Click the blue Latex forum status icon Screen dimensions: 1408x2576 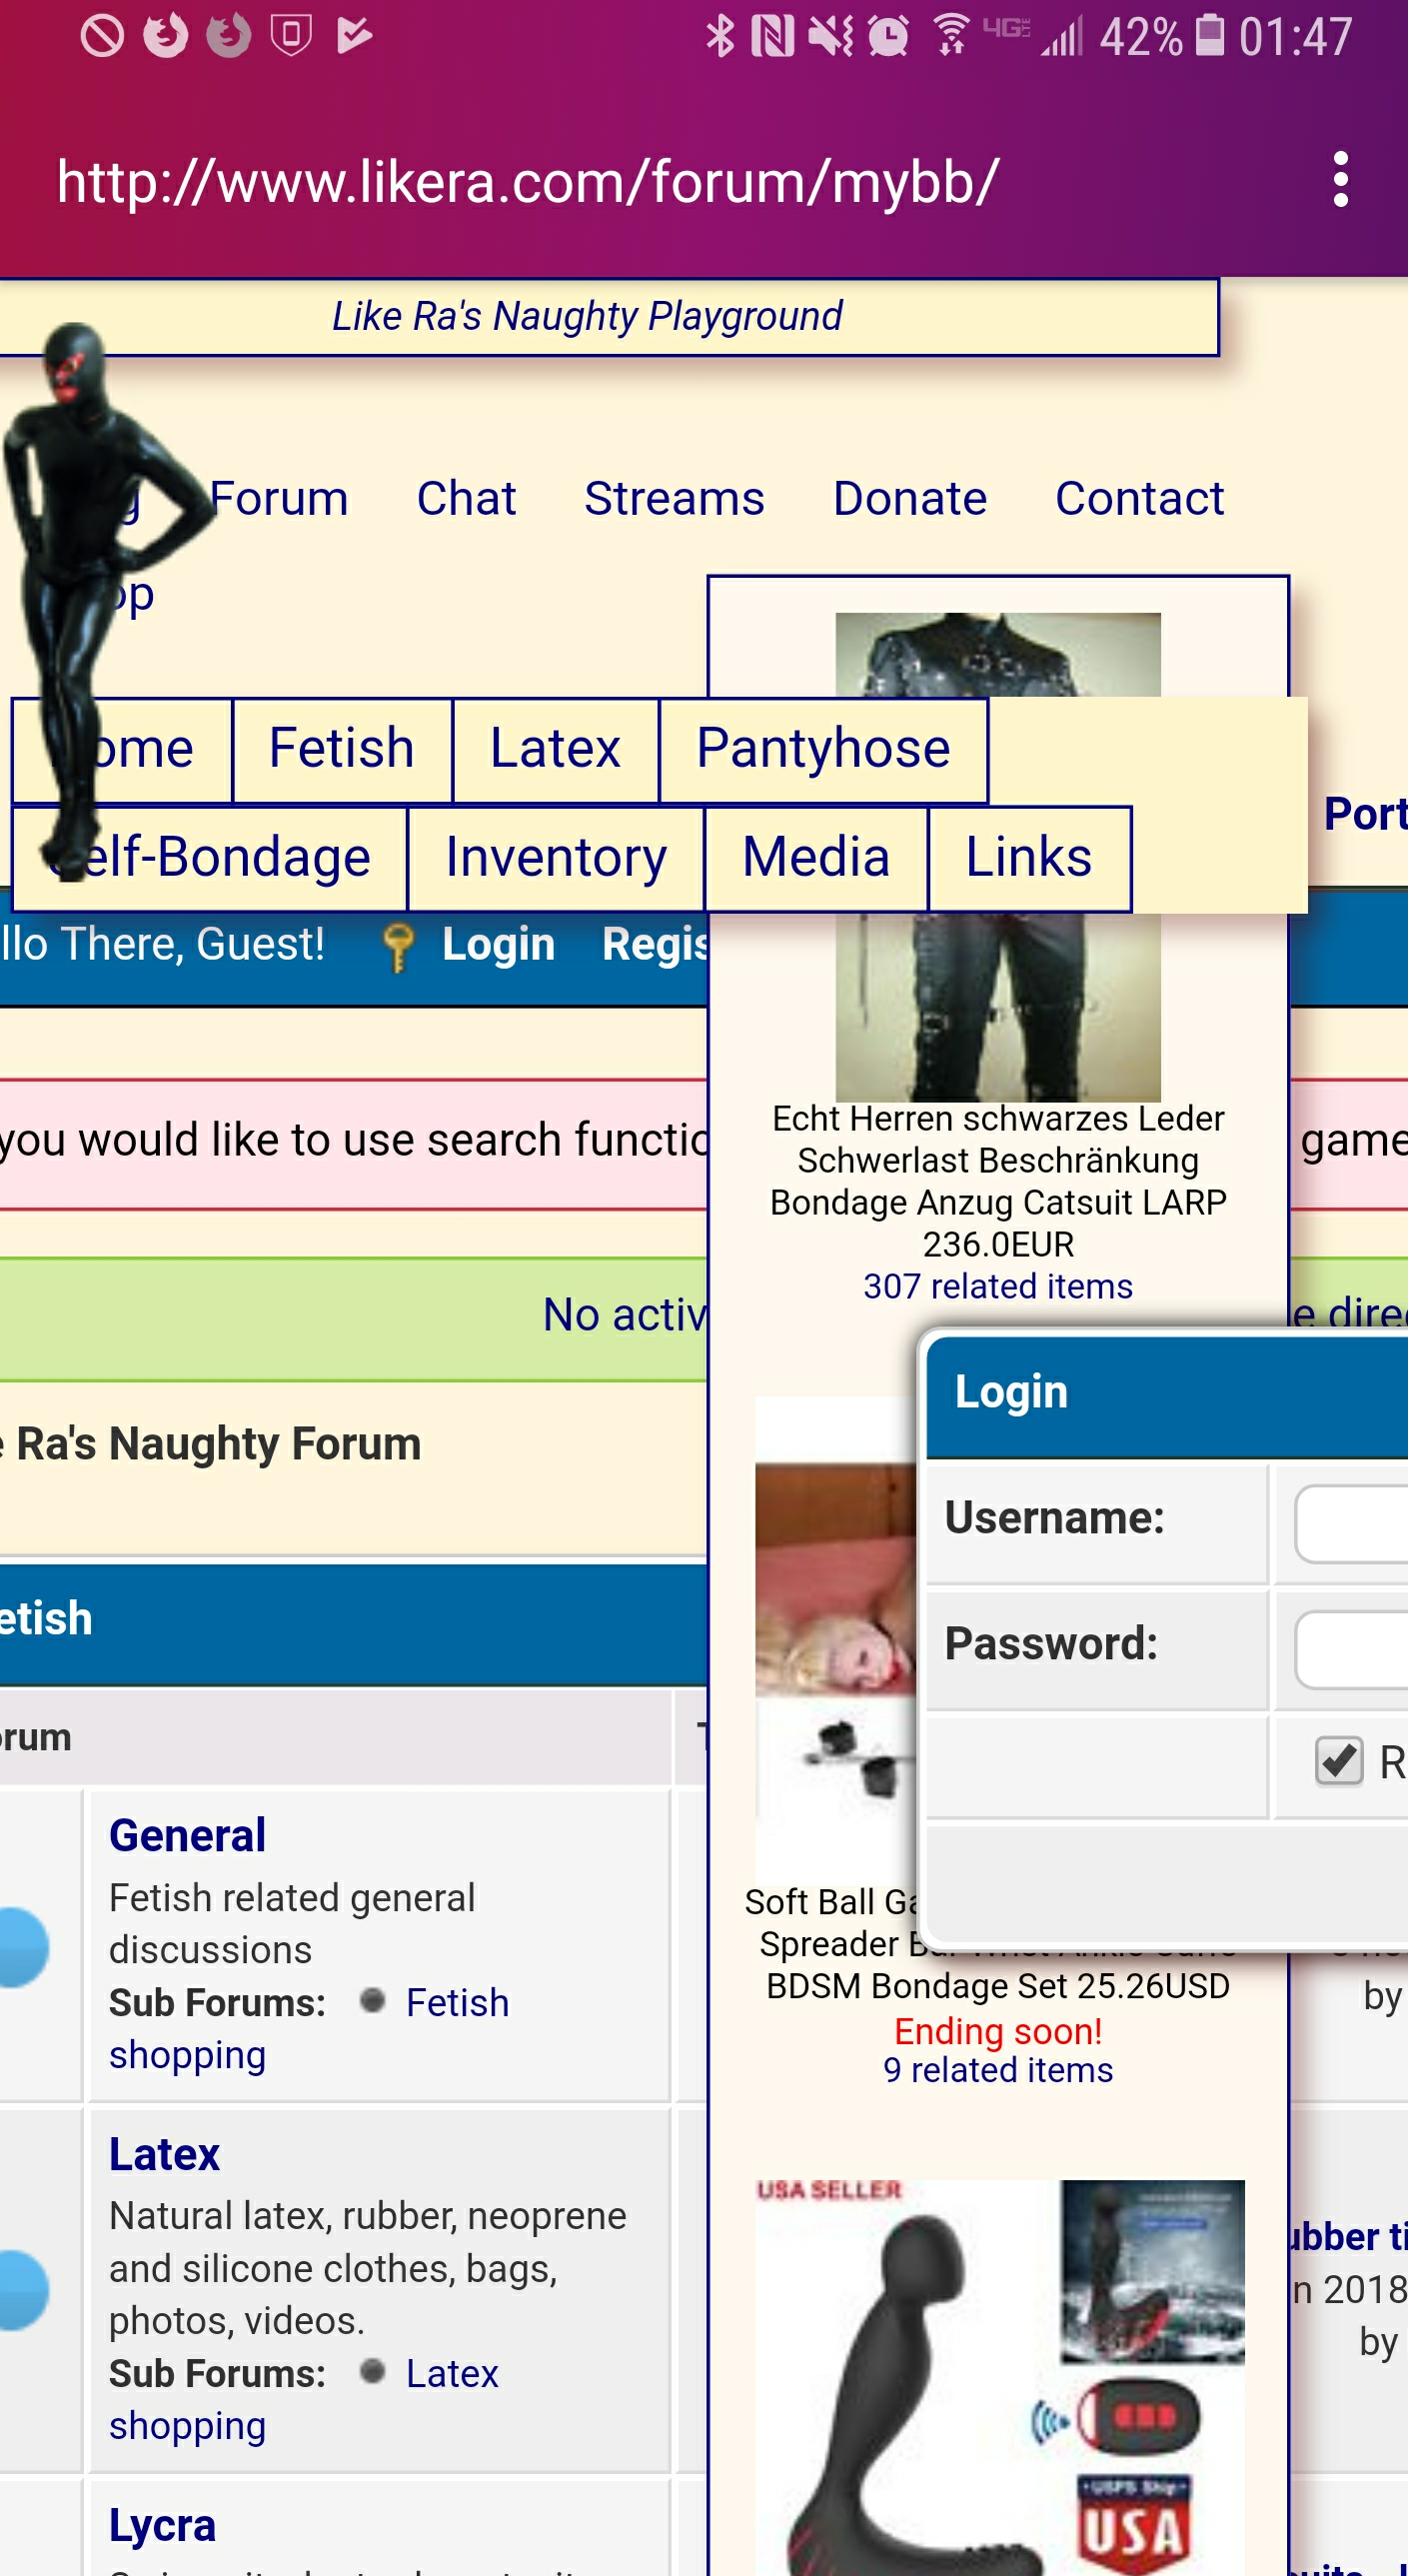coord(22,2290)
